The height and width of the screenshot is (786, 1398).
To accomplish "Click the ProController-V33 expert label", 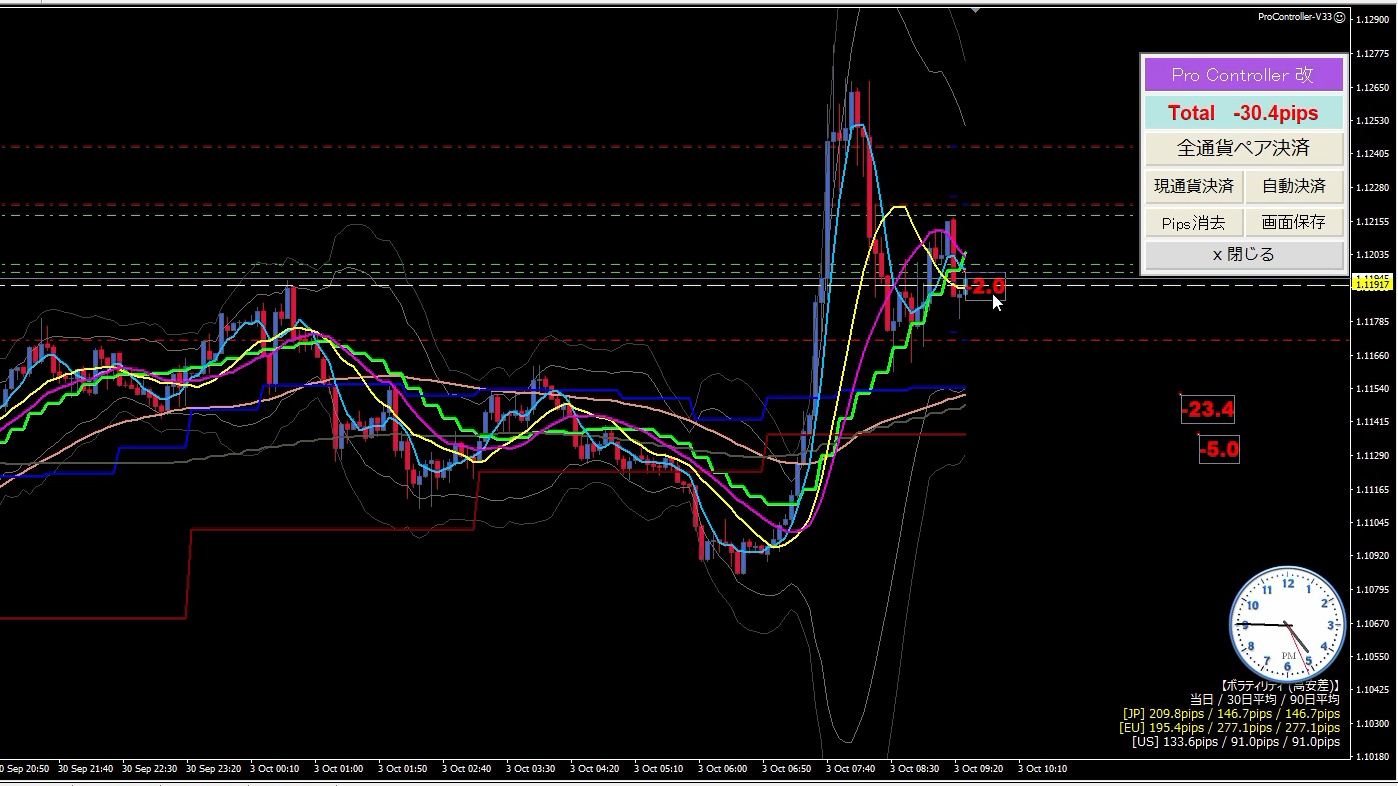I will pos(1294,17).
